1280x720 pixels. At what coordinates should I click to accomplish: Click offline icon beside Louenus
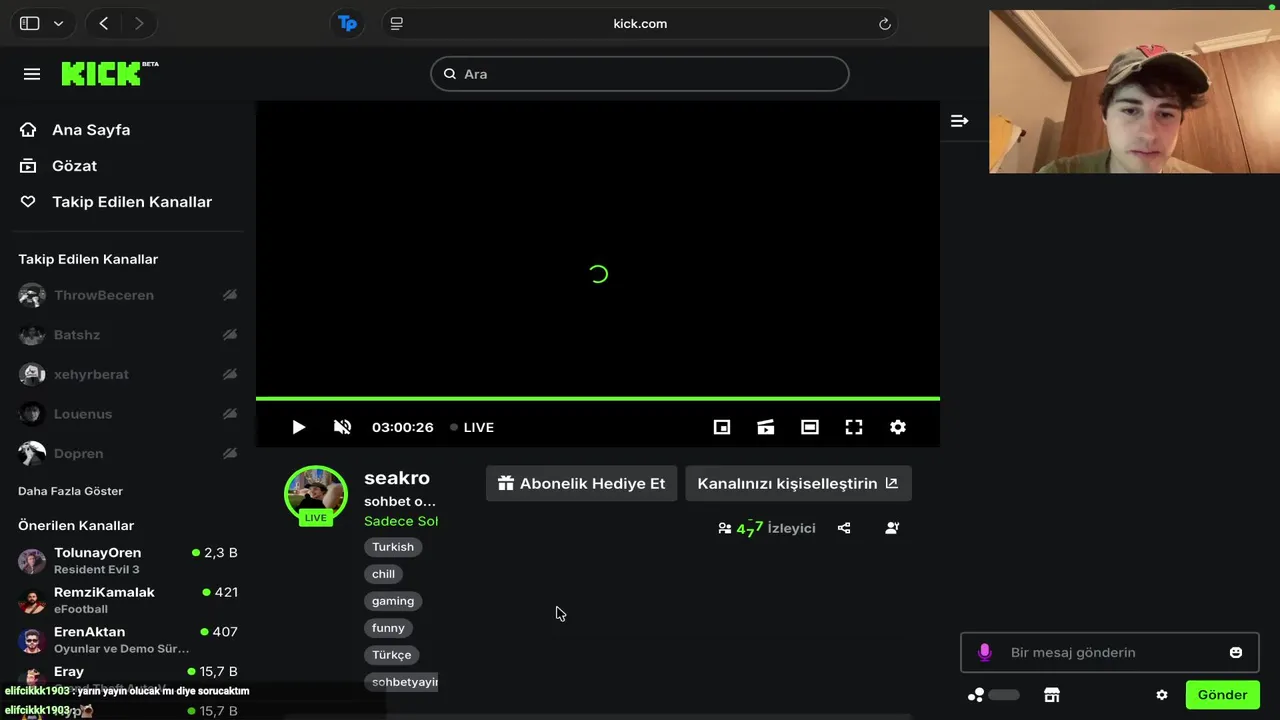(230, 414)
